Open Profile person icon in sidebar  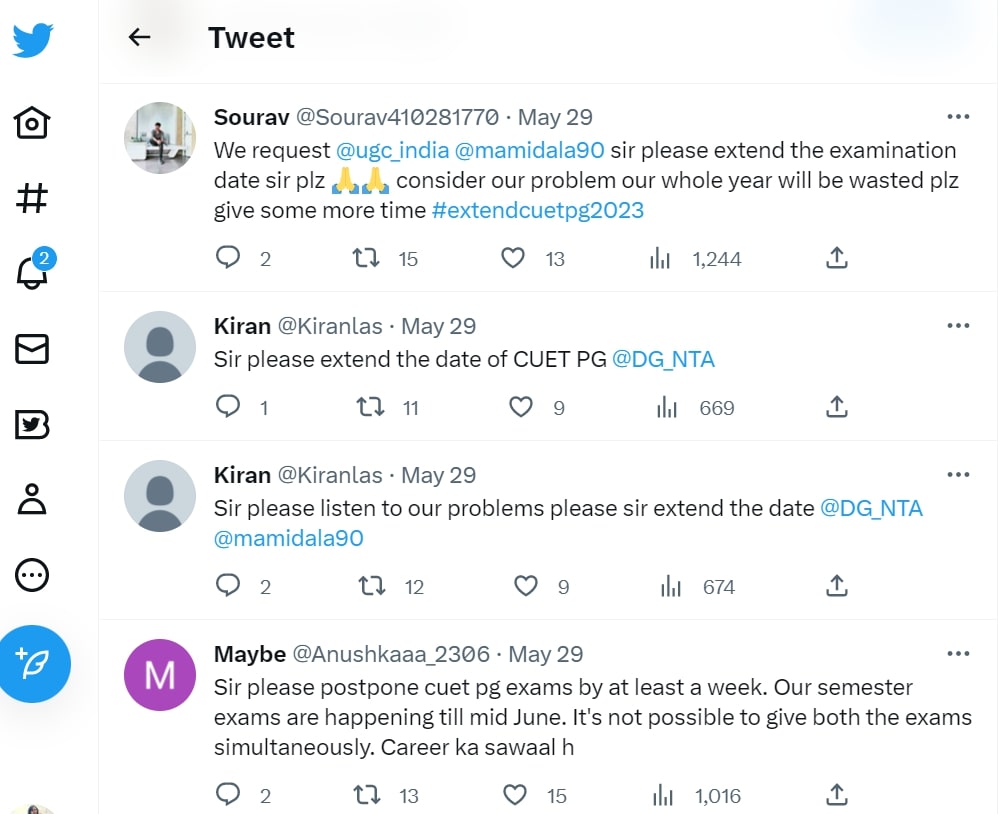[x=32, y=499]
